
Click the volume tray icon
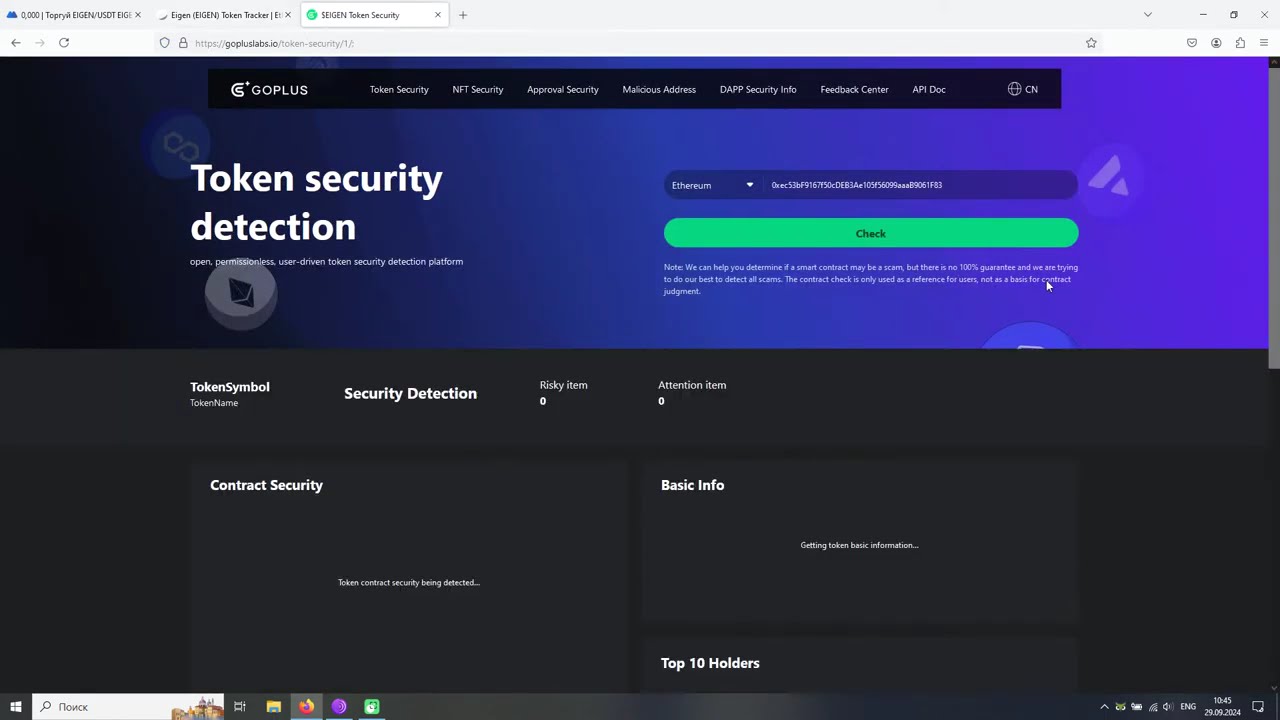tap(1168, 707)
